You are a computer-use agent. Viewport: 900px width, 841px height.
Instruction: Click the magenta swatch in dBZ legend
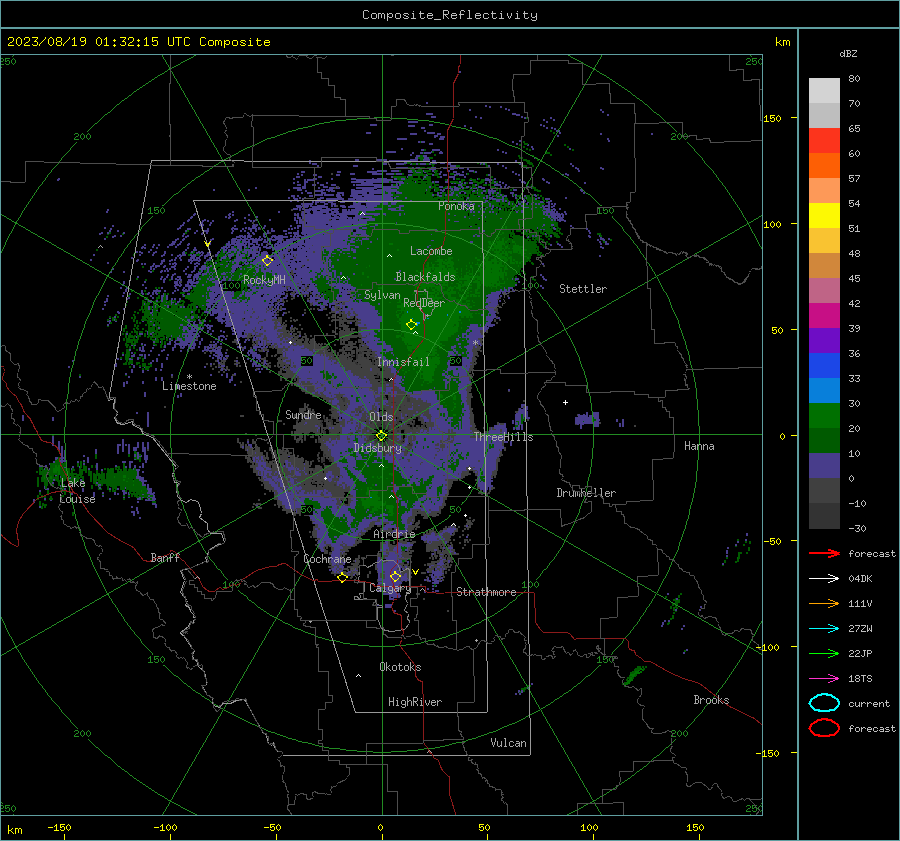(x=824, y=316)
